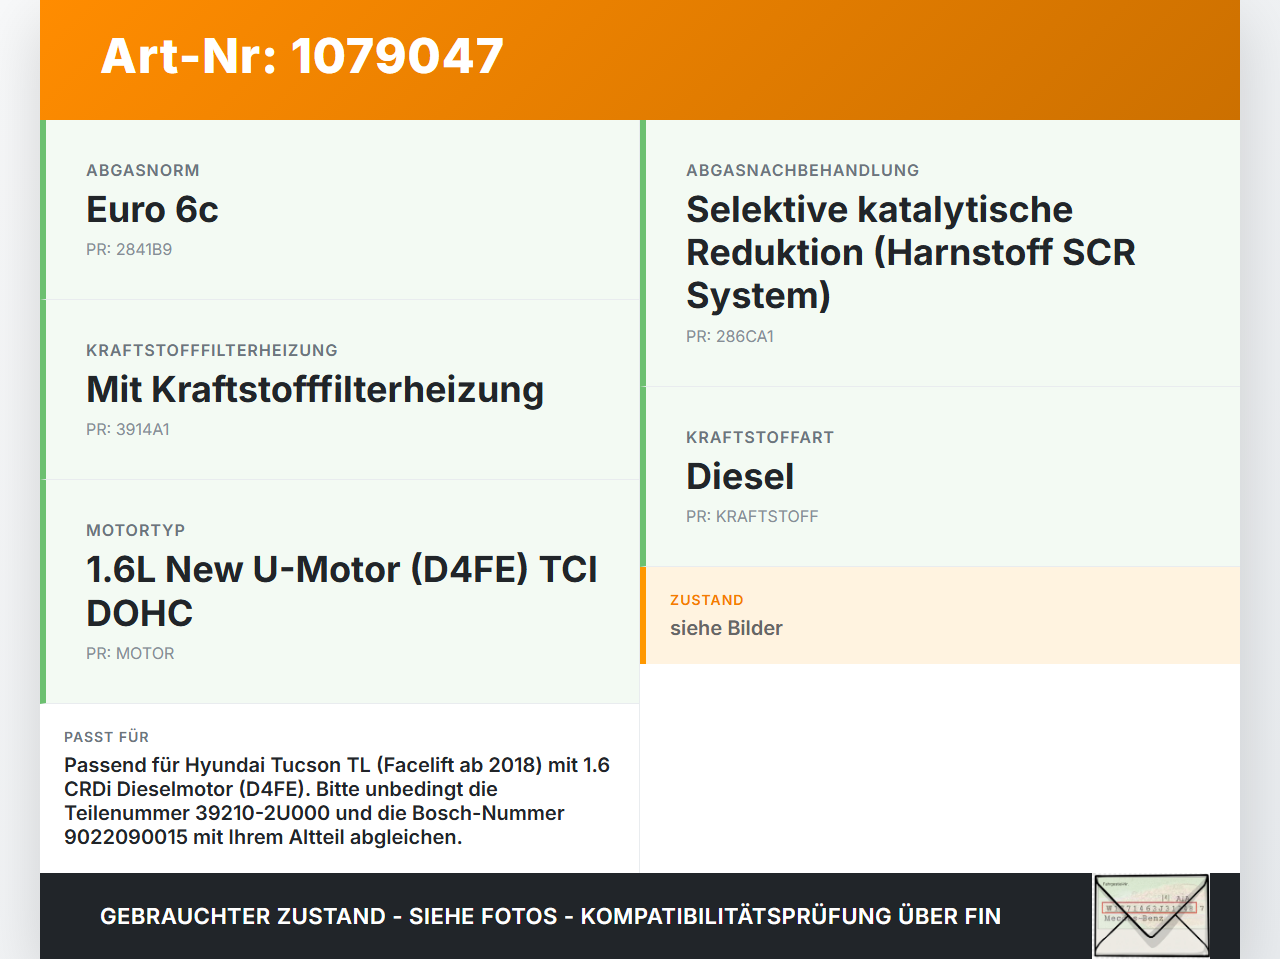This screenshot has width=1280, height=959.
Task: Select the KRAFTSTOFFART label
Action: click(x=760, y=437)
